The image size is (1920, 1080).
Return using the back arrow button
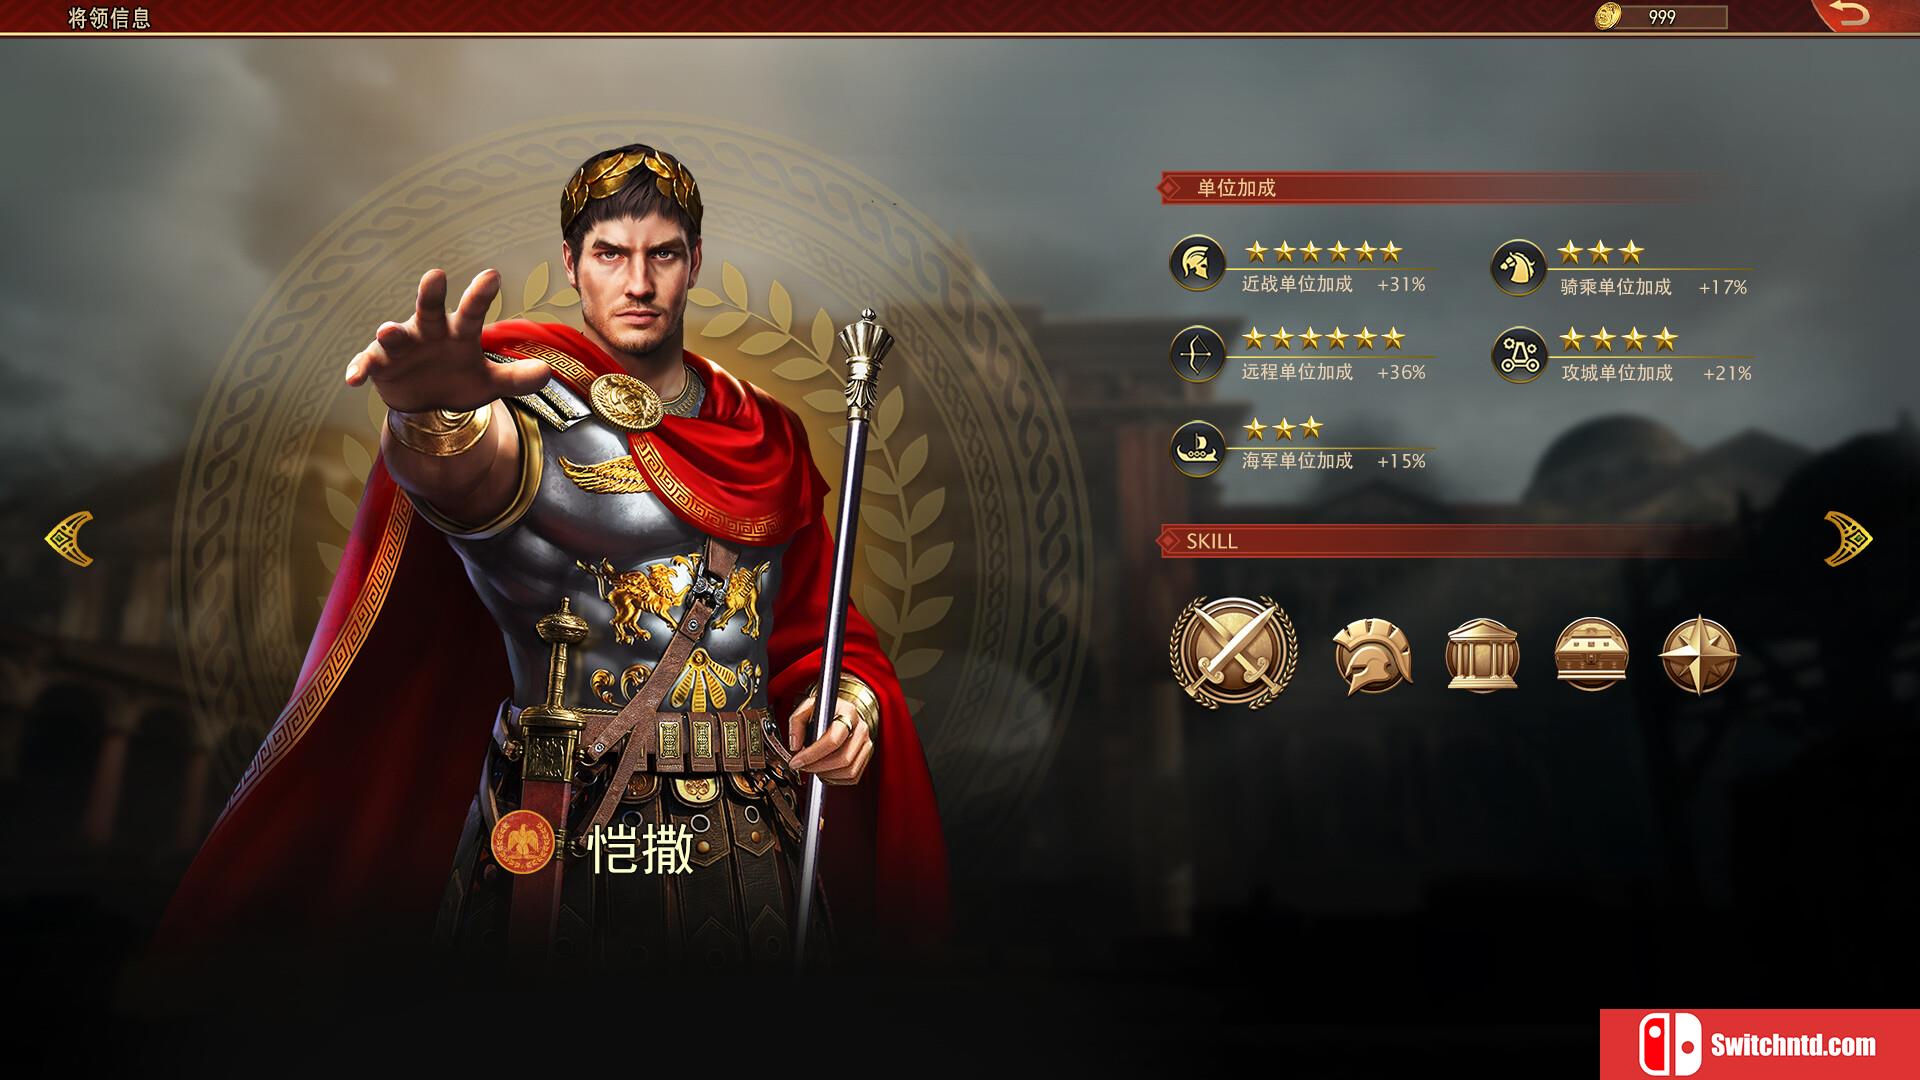1850,15
